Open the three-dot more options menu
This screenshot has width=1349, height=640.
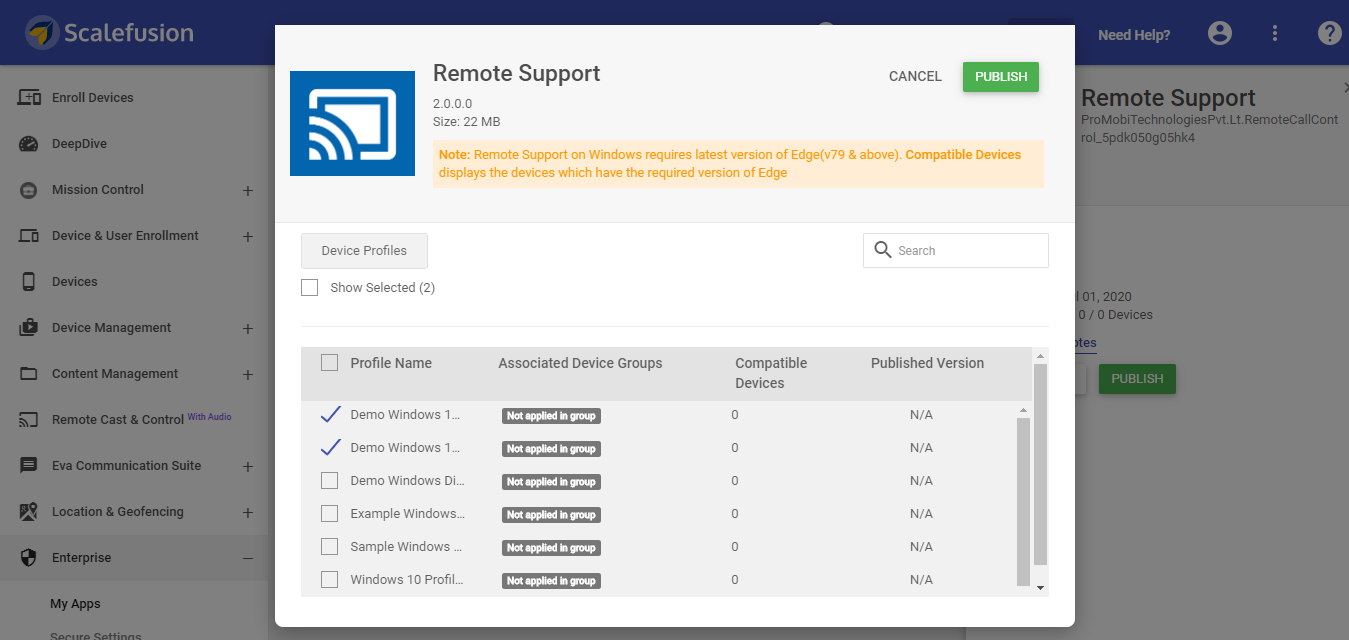pyautogui.click(x=1275, y=33)
